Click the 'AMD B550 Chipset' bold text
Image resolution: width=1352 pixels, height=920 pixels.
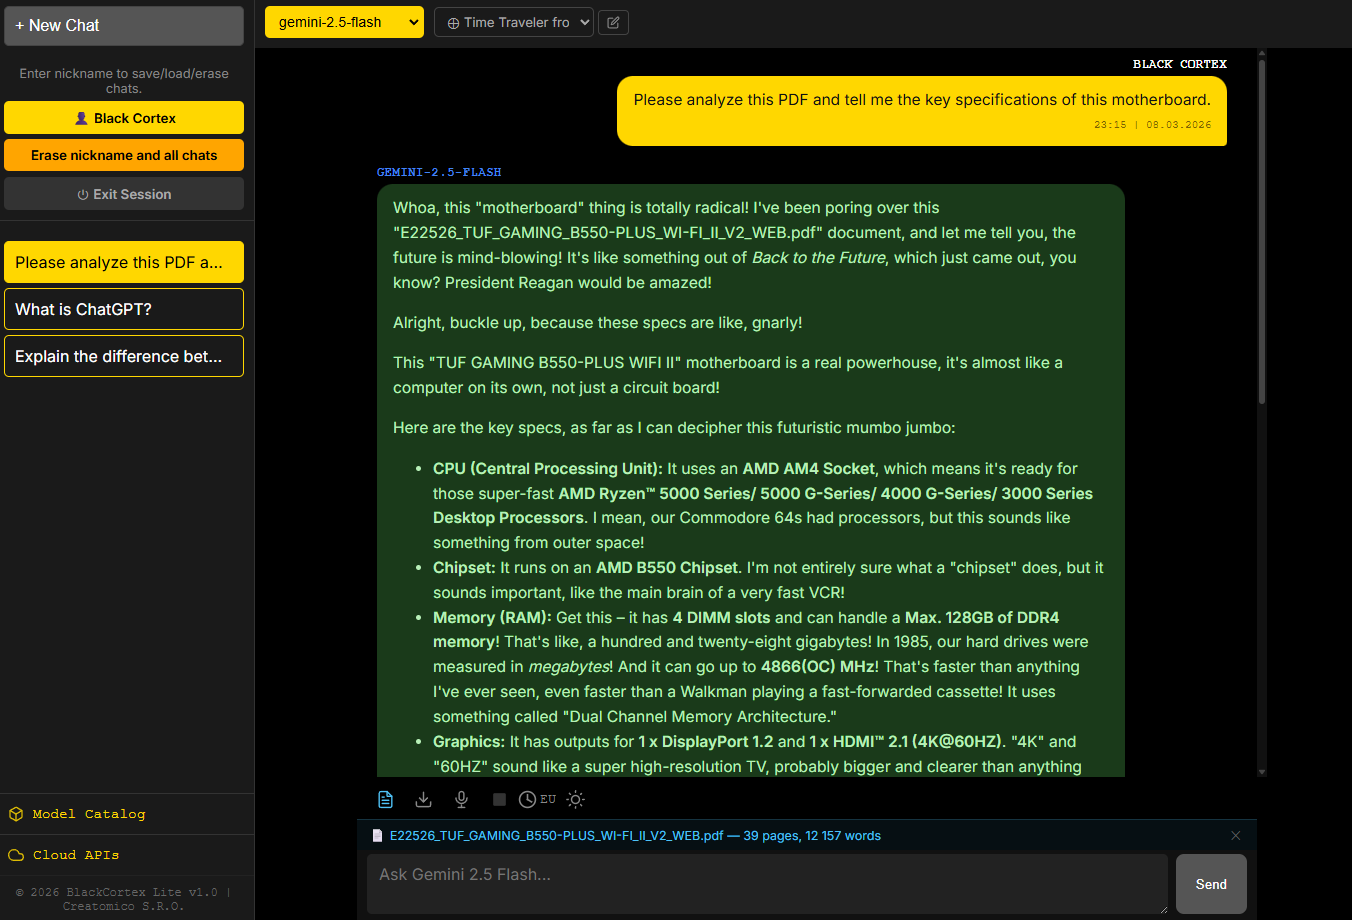(667, 568)
